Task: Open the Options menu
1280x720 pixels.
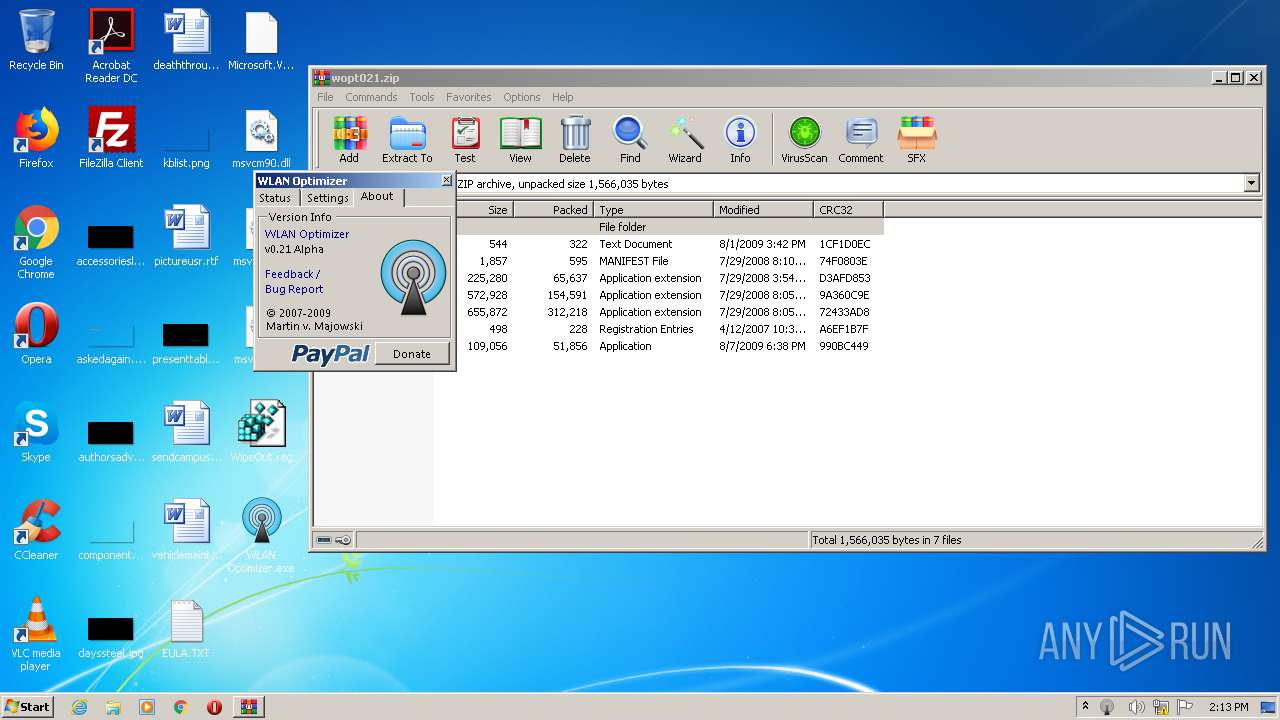Action: coord(521,97)
